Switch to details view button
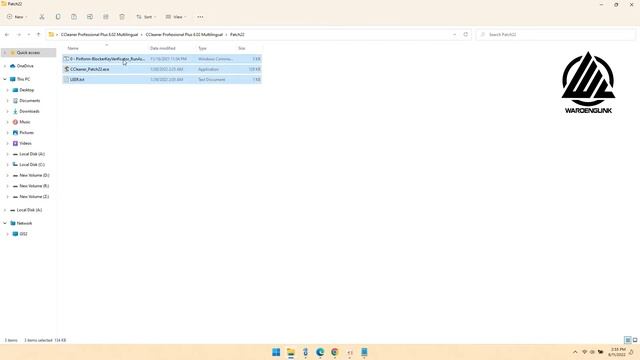Screen dimensions: 640x360 (628, 340)
